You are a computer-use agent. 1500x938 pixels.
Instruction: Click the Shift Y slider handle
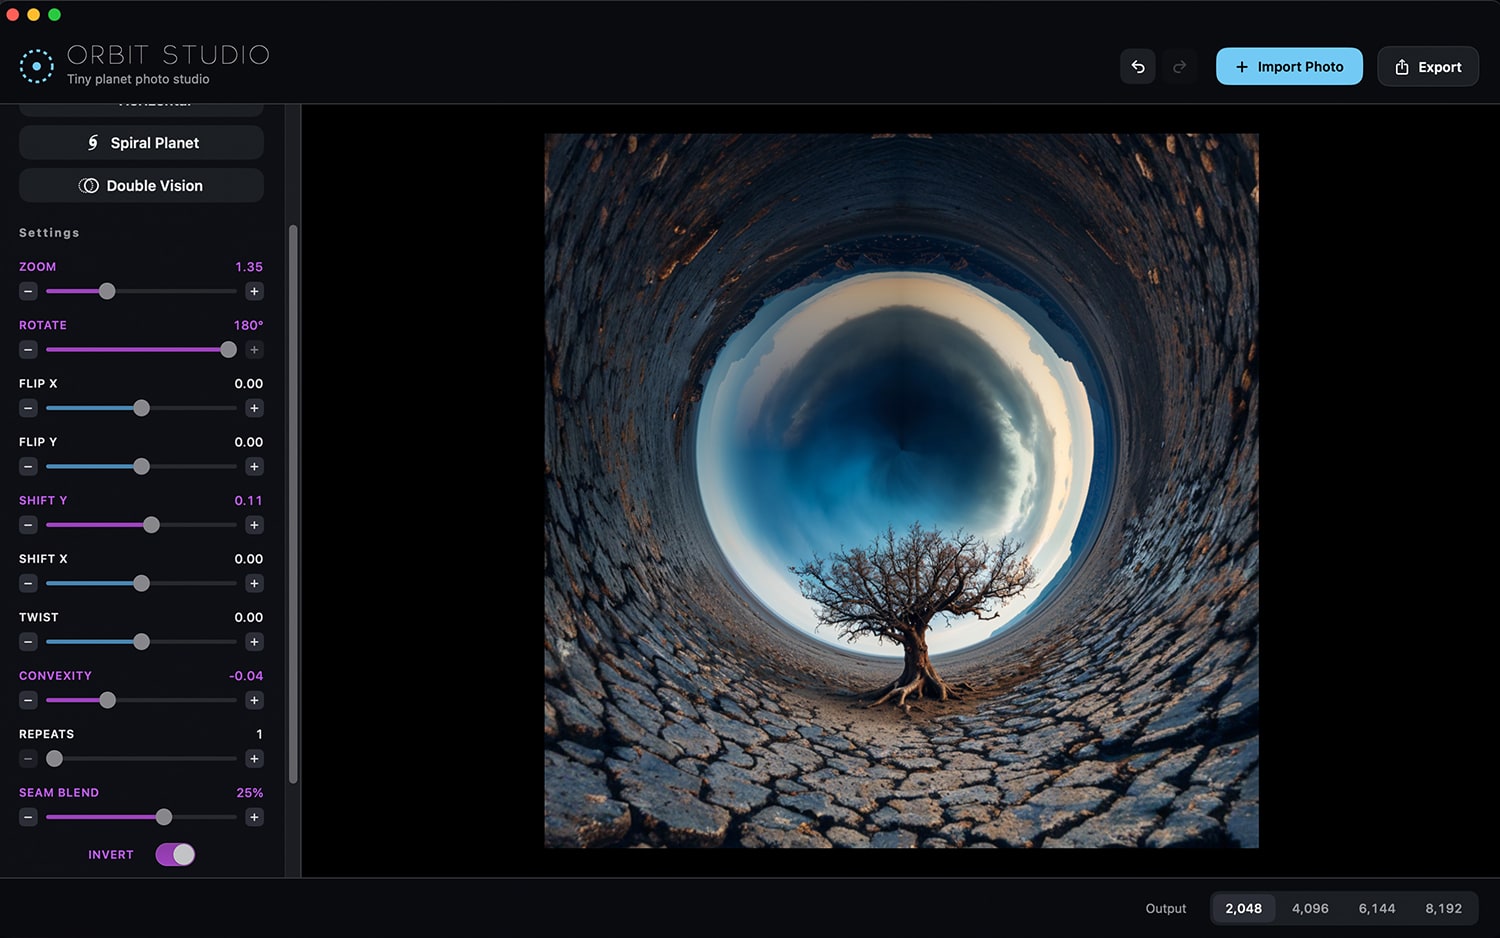click(151, 525)
